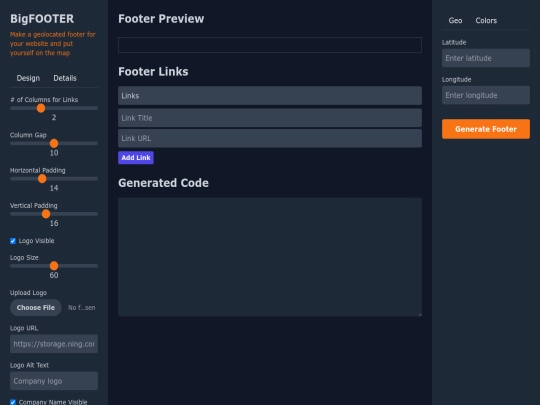Click the Footer Preview box

coord(270,45)
